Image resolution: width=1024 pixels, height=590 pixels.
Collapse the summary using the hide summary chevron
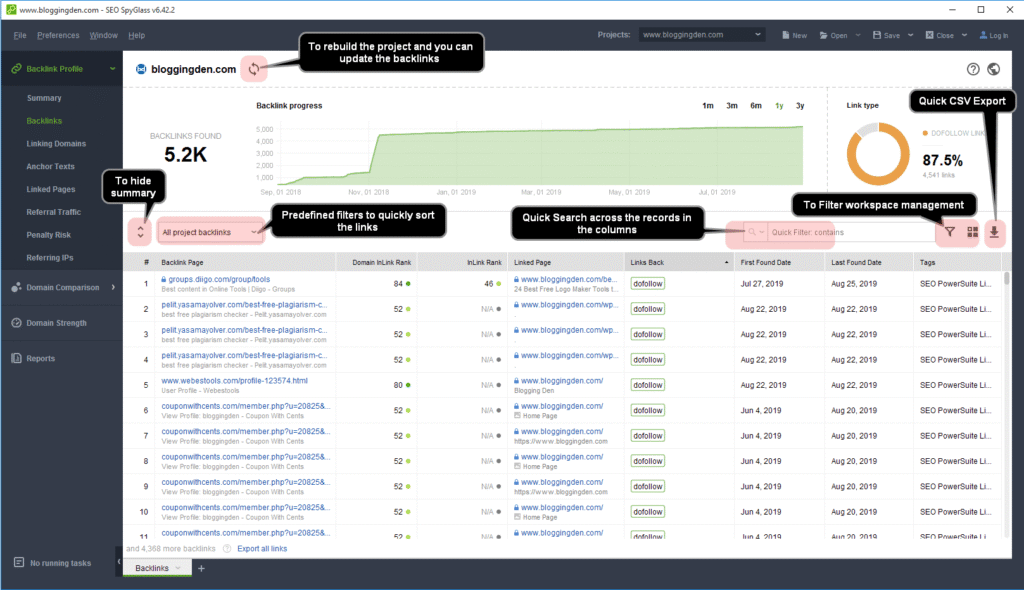(139, 230)
